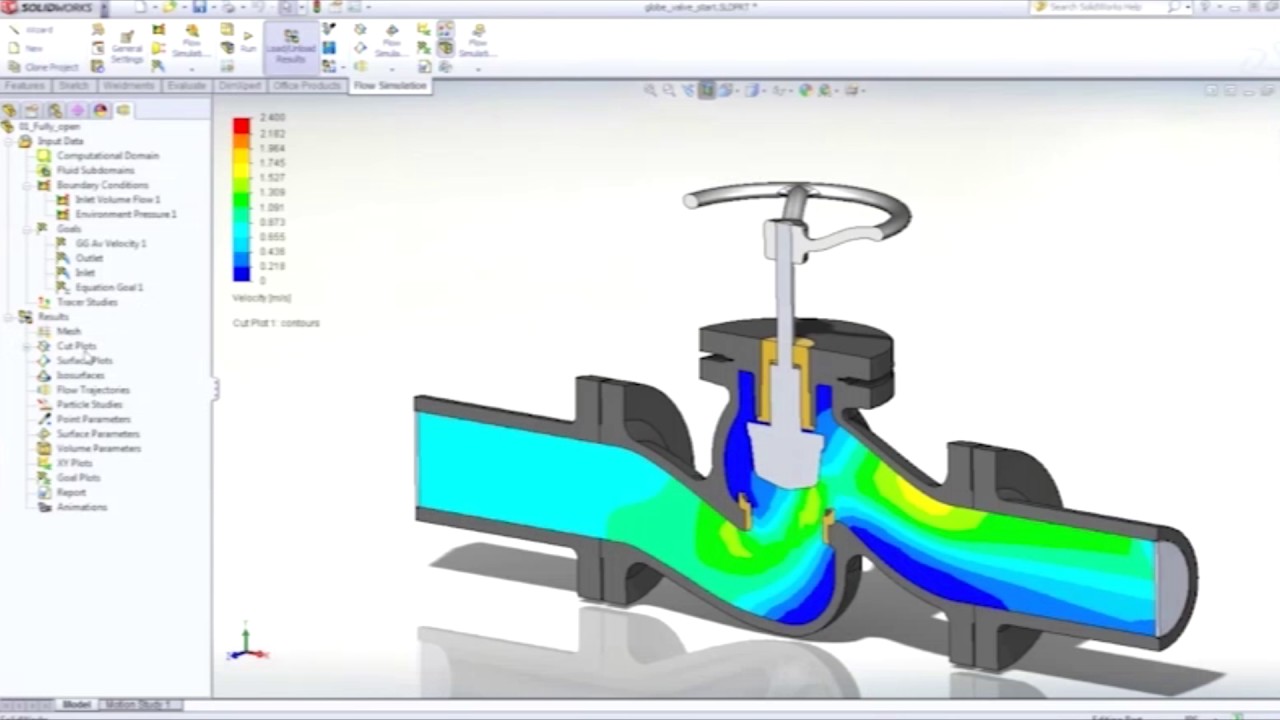Collapse the Results tree node

click(8, 317)
